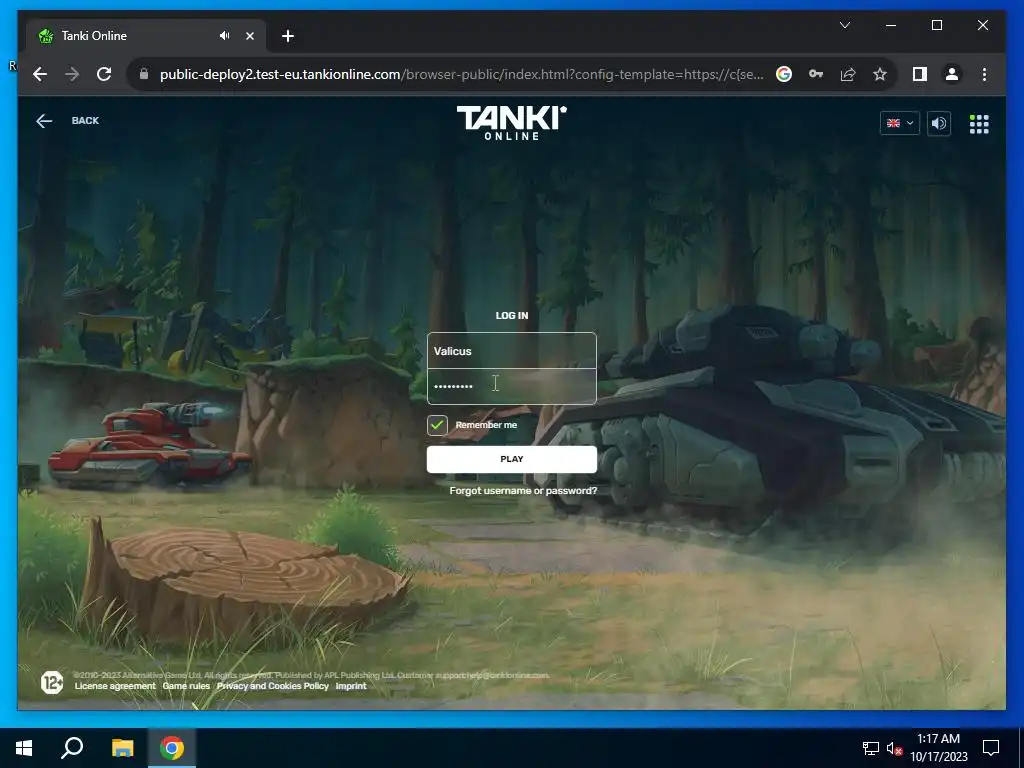Image resolution: width=1024 pixels, height=768 pixels.
Task: Close the Tanki Online browser tab
Action: click(249, 36)
